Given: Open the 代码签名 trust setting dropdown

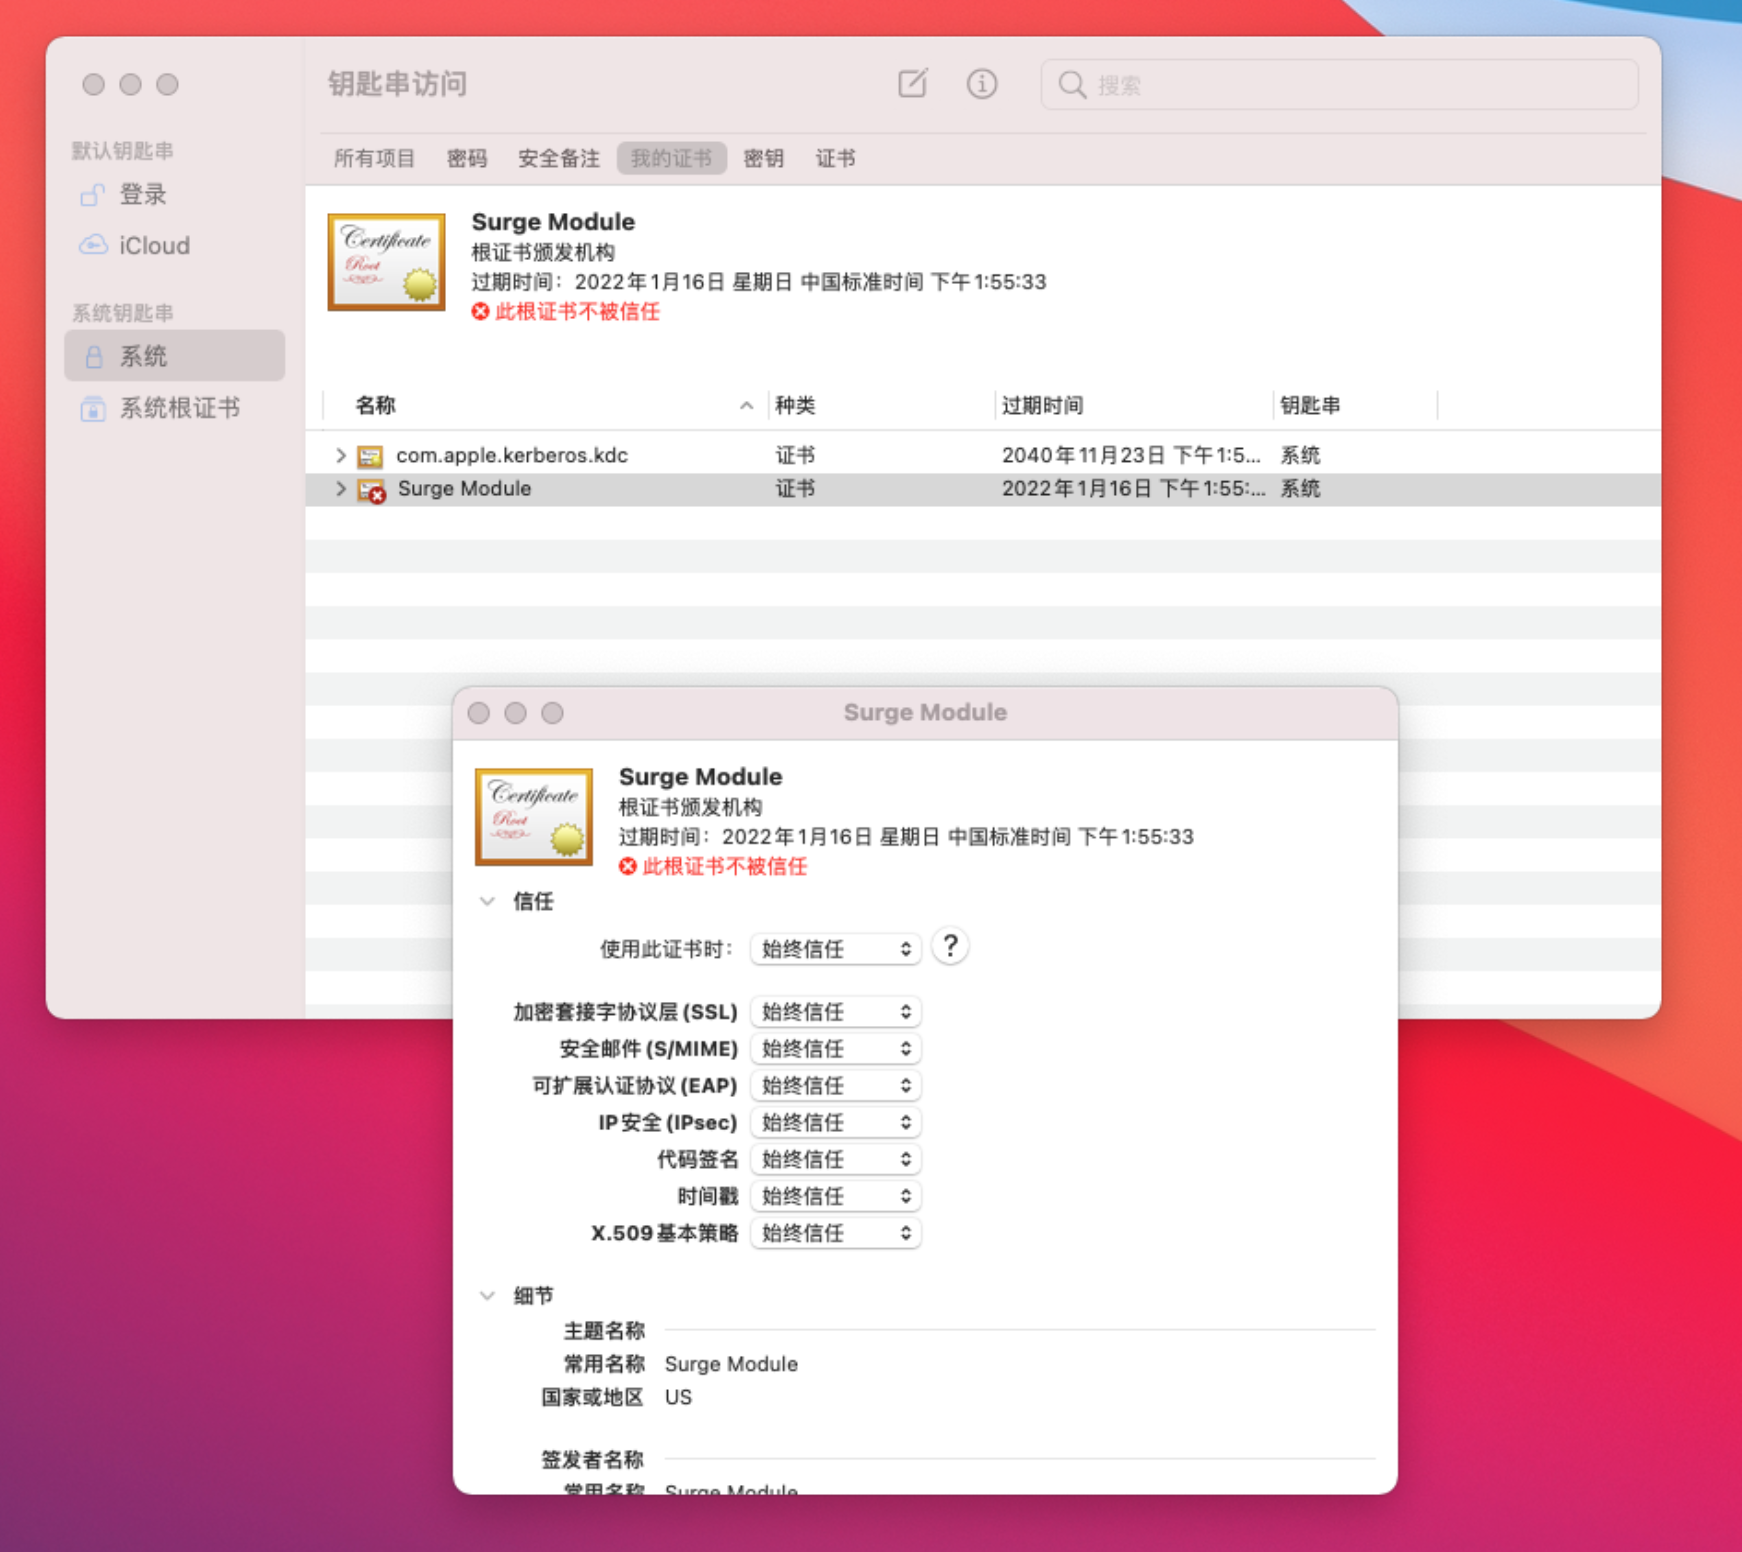Looking at the screenshot, I should pos(835,1160).
